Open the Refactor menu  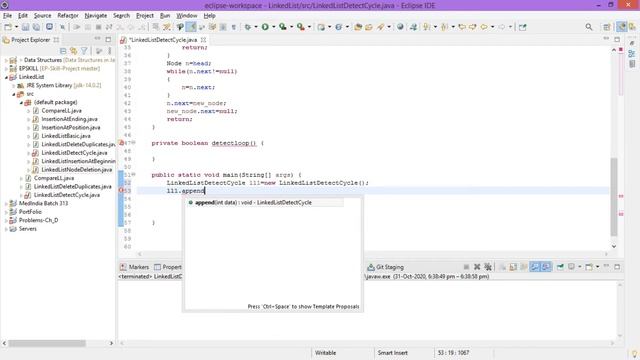68,16
